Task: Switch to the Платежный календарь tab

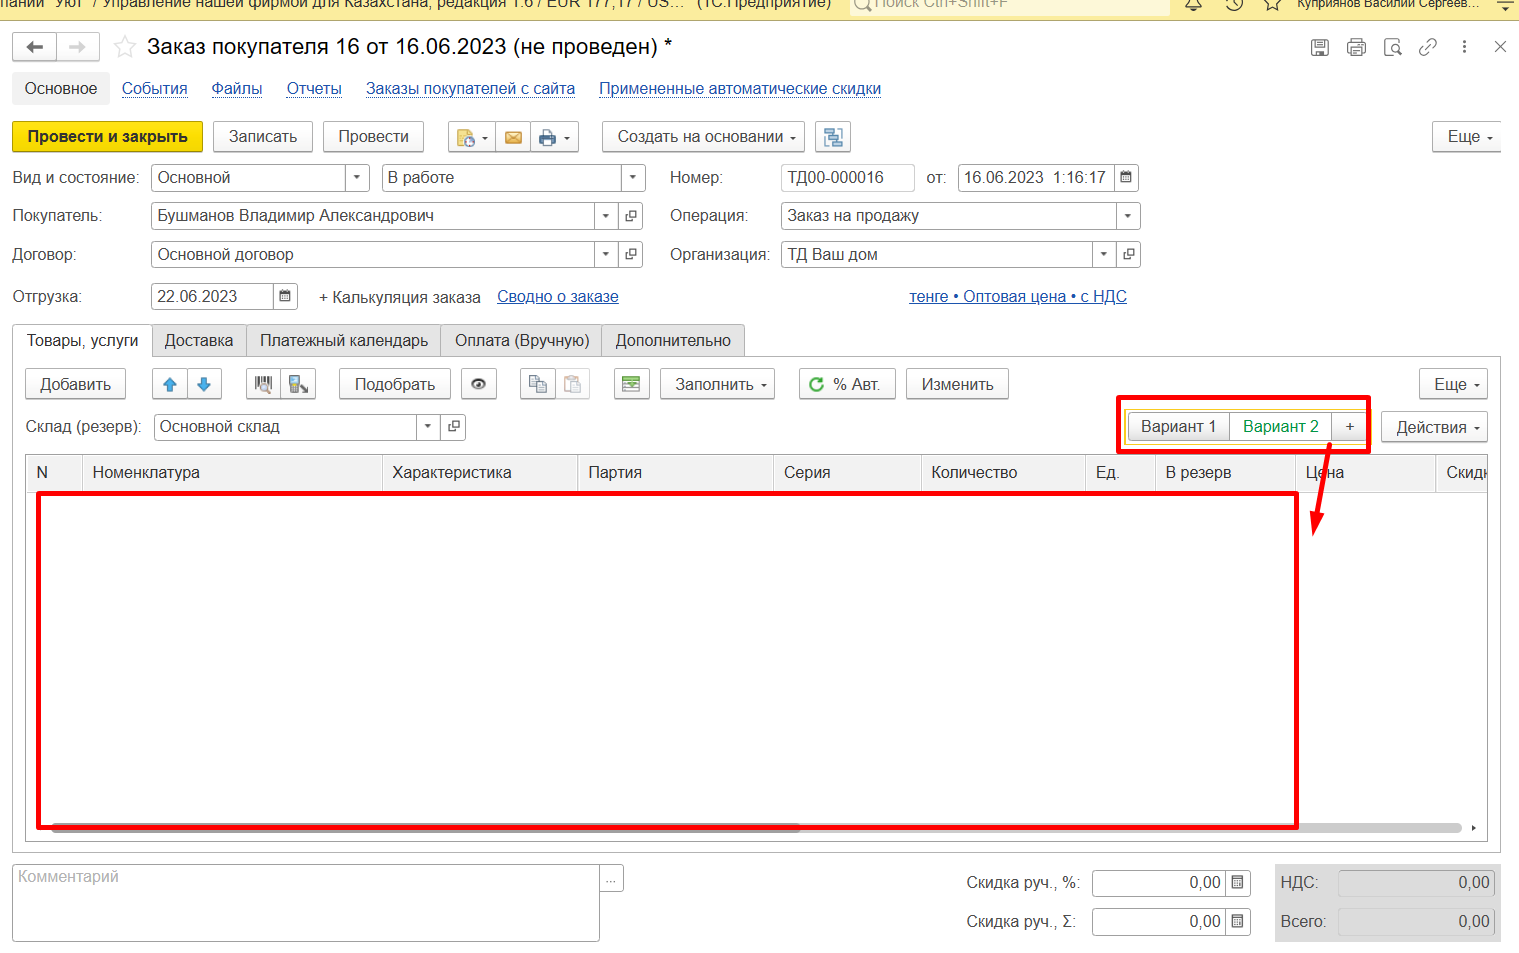Action: (344, 341)
